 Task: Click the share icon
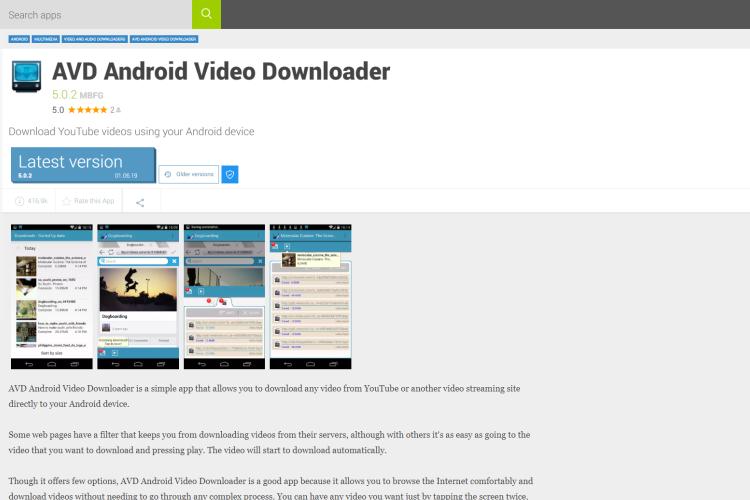pos(140,203)
